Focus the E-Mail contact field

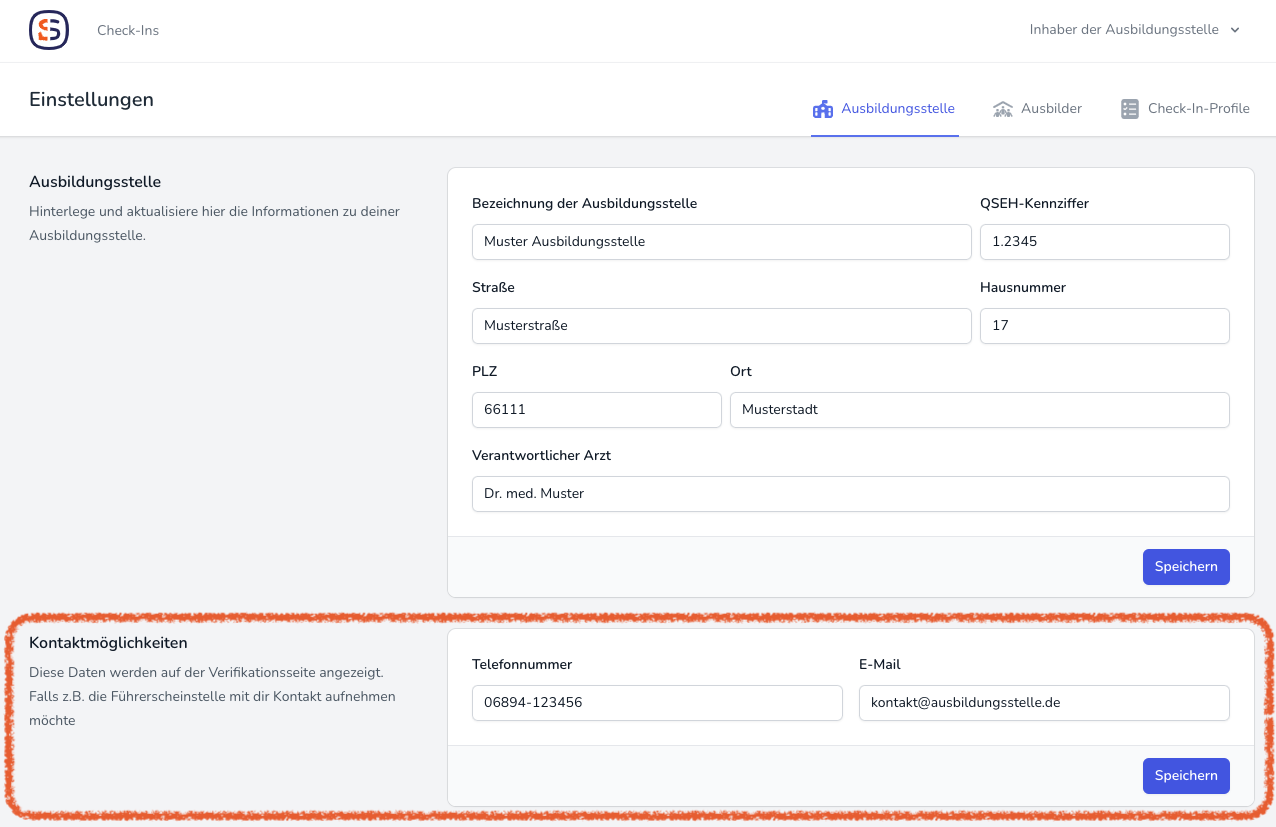[1043, 703]
